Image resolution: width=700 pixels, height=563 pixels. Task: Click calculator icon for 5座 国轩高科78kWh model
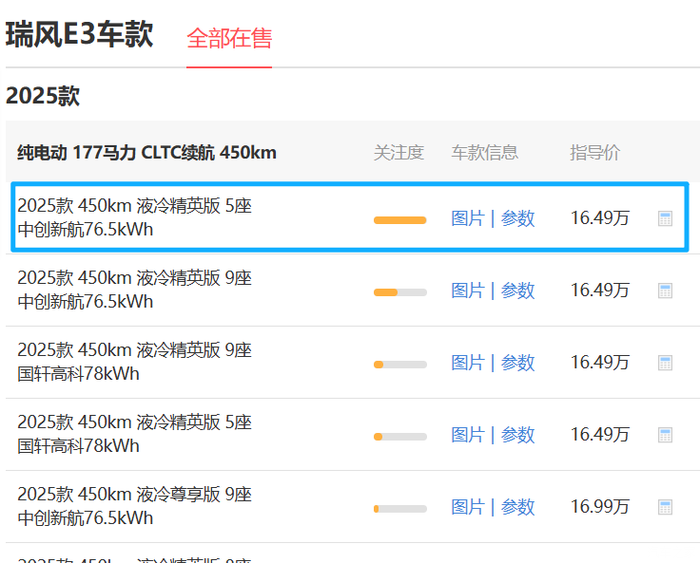(665, 435)
